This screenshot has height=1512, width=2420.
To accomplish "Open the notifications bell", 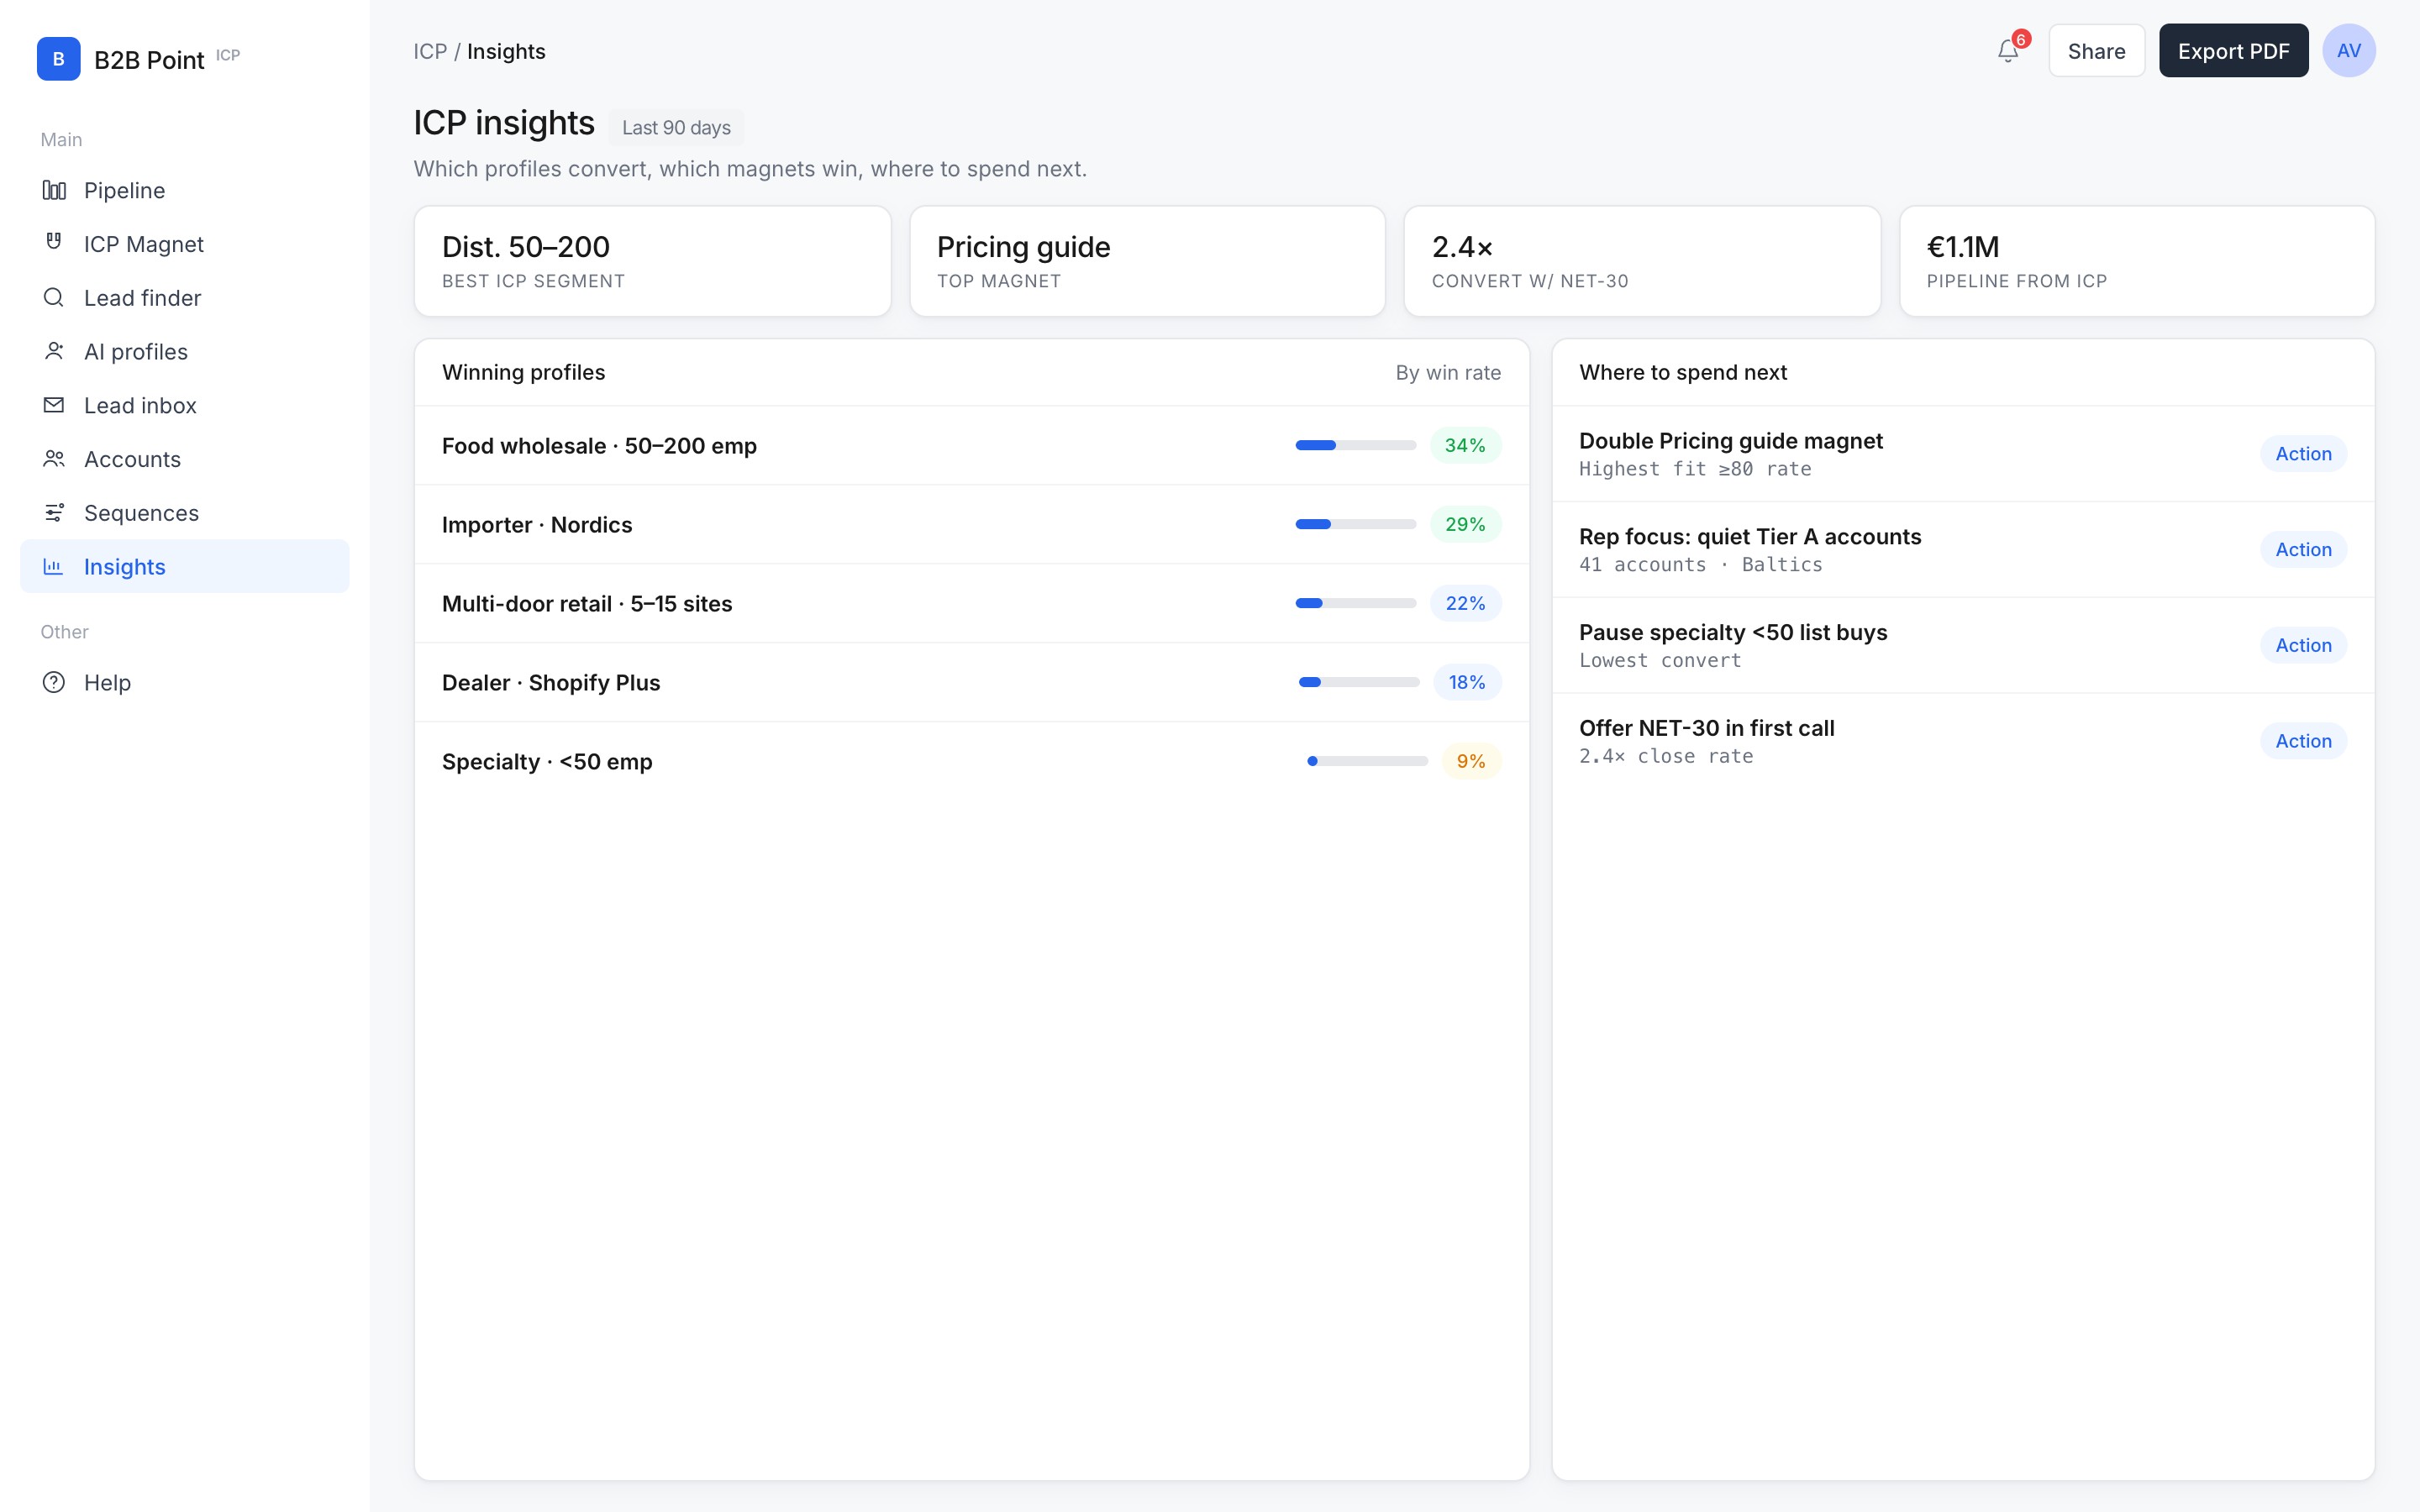I will pyautogui.click(x=2008, y=51).
